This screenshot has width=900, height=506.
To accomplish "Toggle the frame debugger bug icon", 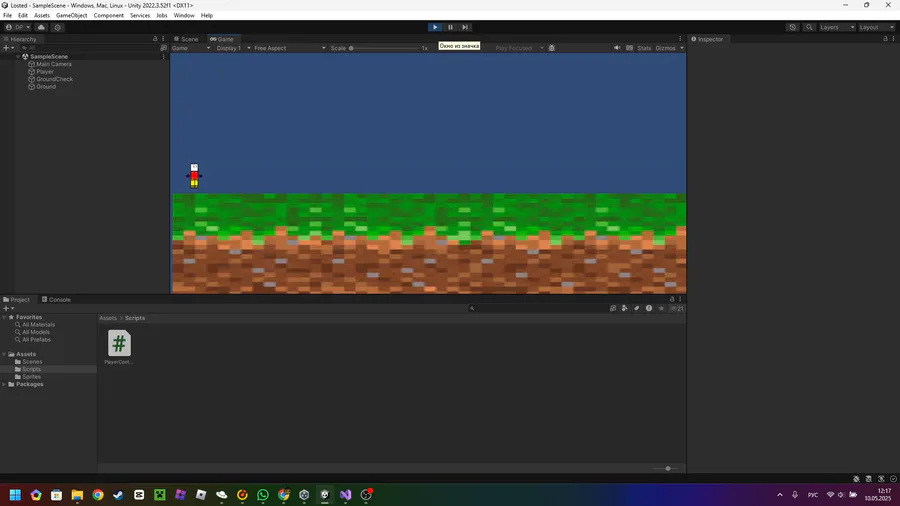I will click(x=552, y=48).
